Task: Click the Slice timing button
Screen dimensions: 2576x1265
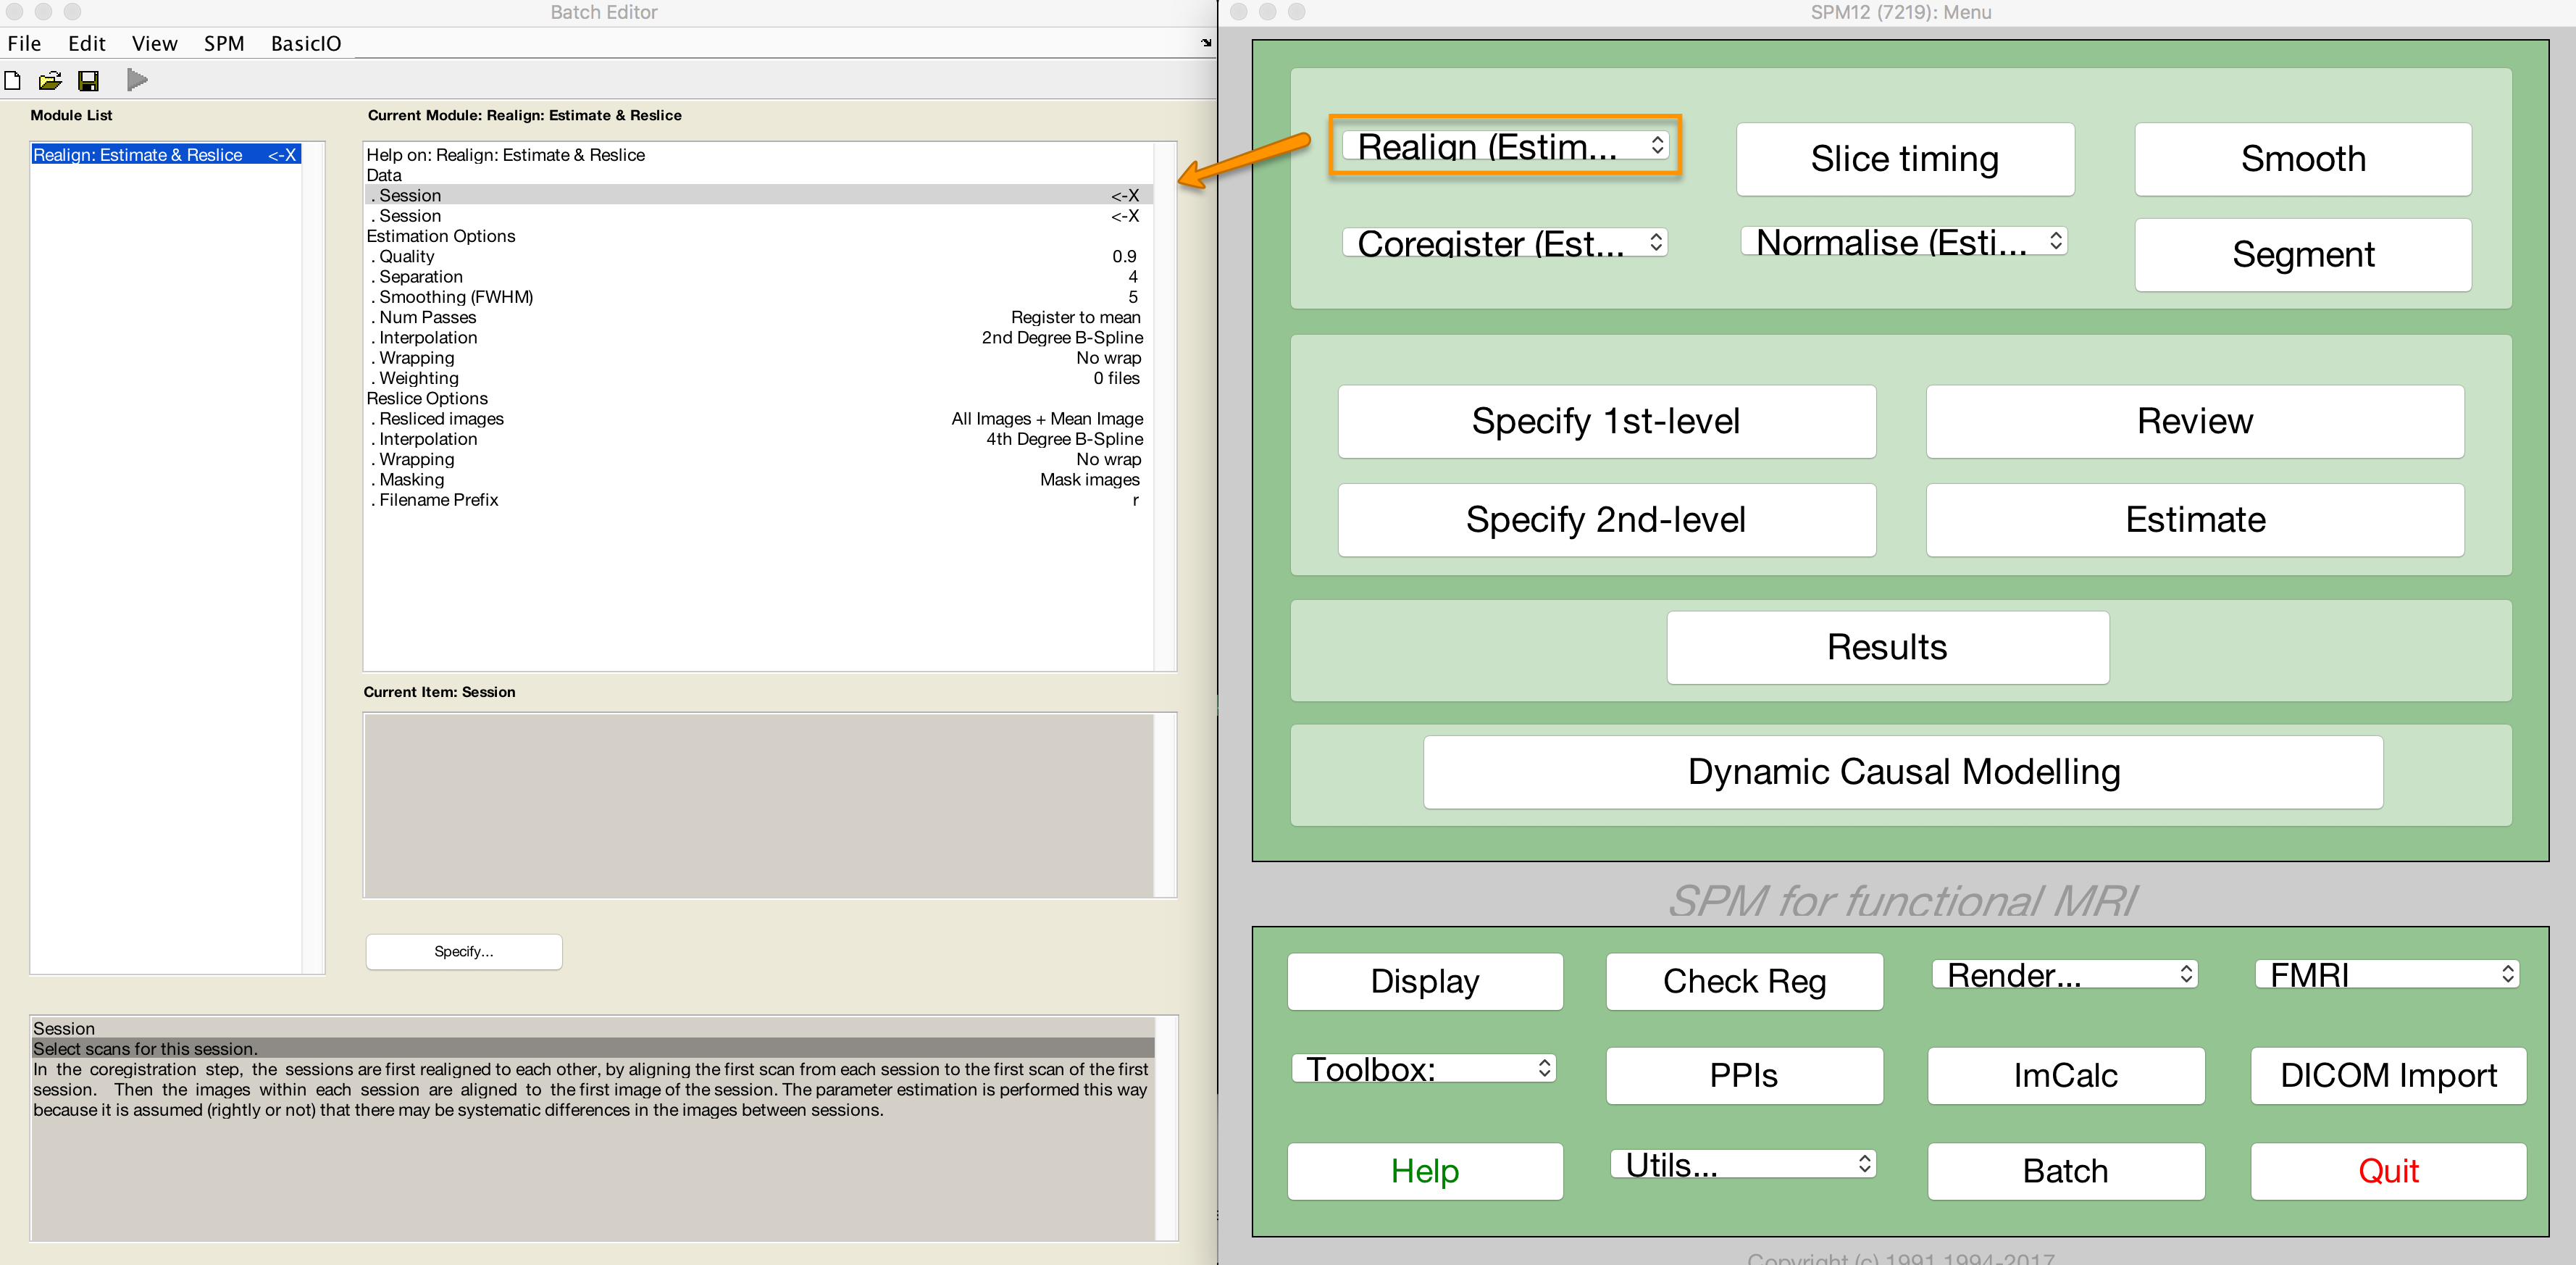Action: coord(1905,159)
